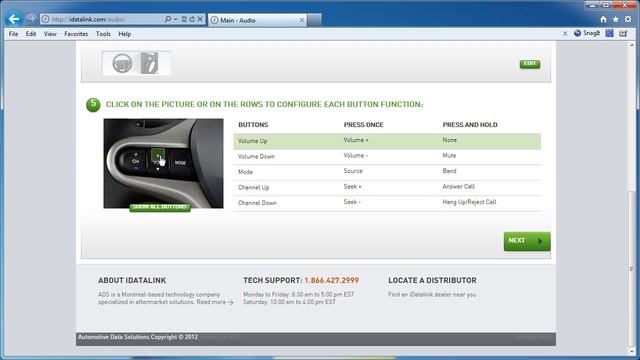
Task: Click the ABOUT IDATALINK heading
Action: [132, 280]
